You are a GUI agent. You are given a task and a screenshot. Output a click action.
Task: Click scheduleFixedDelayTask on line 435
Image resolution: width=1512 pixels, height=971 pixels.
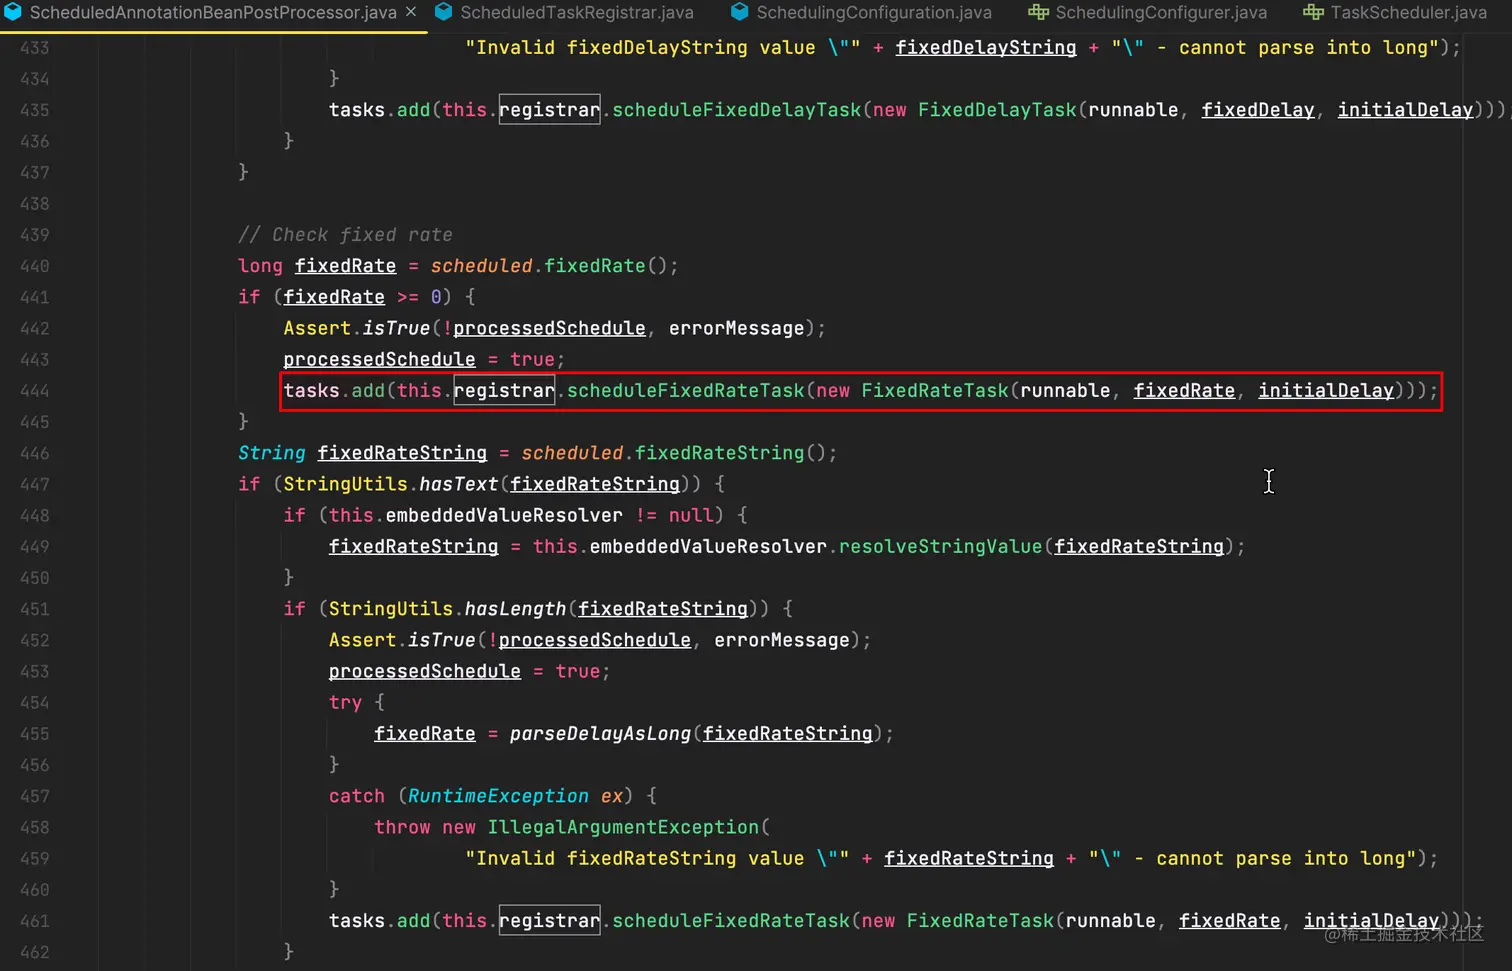(x=736, y=110)
